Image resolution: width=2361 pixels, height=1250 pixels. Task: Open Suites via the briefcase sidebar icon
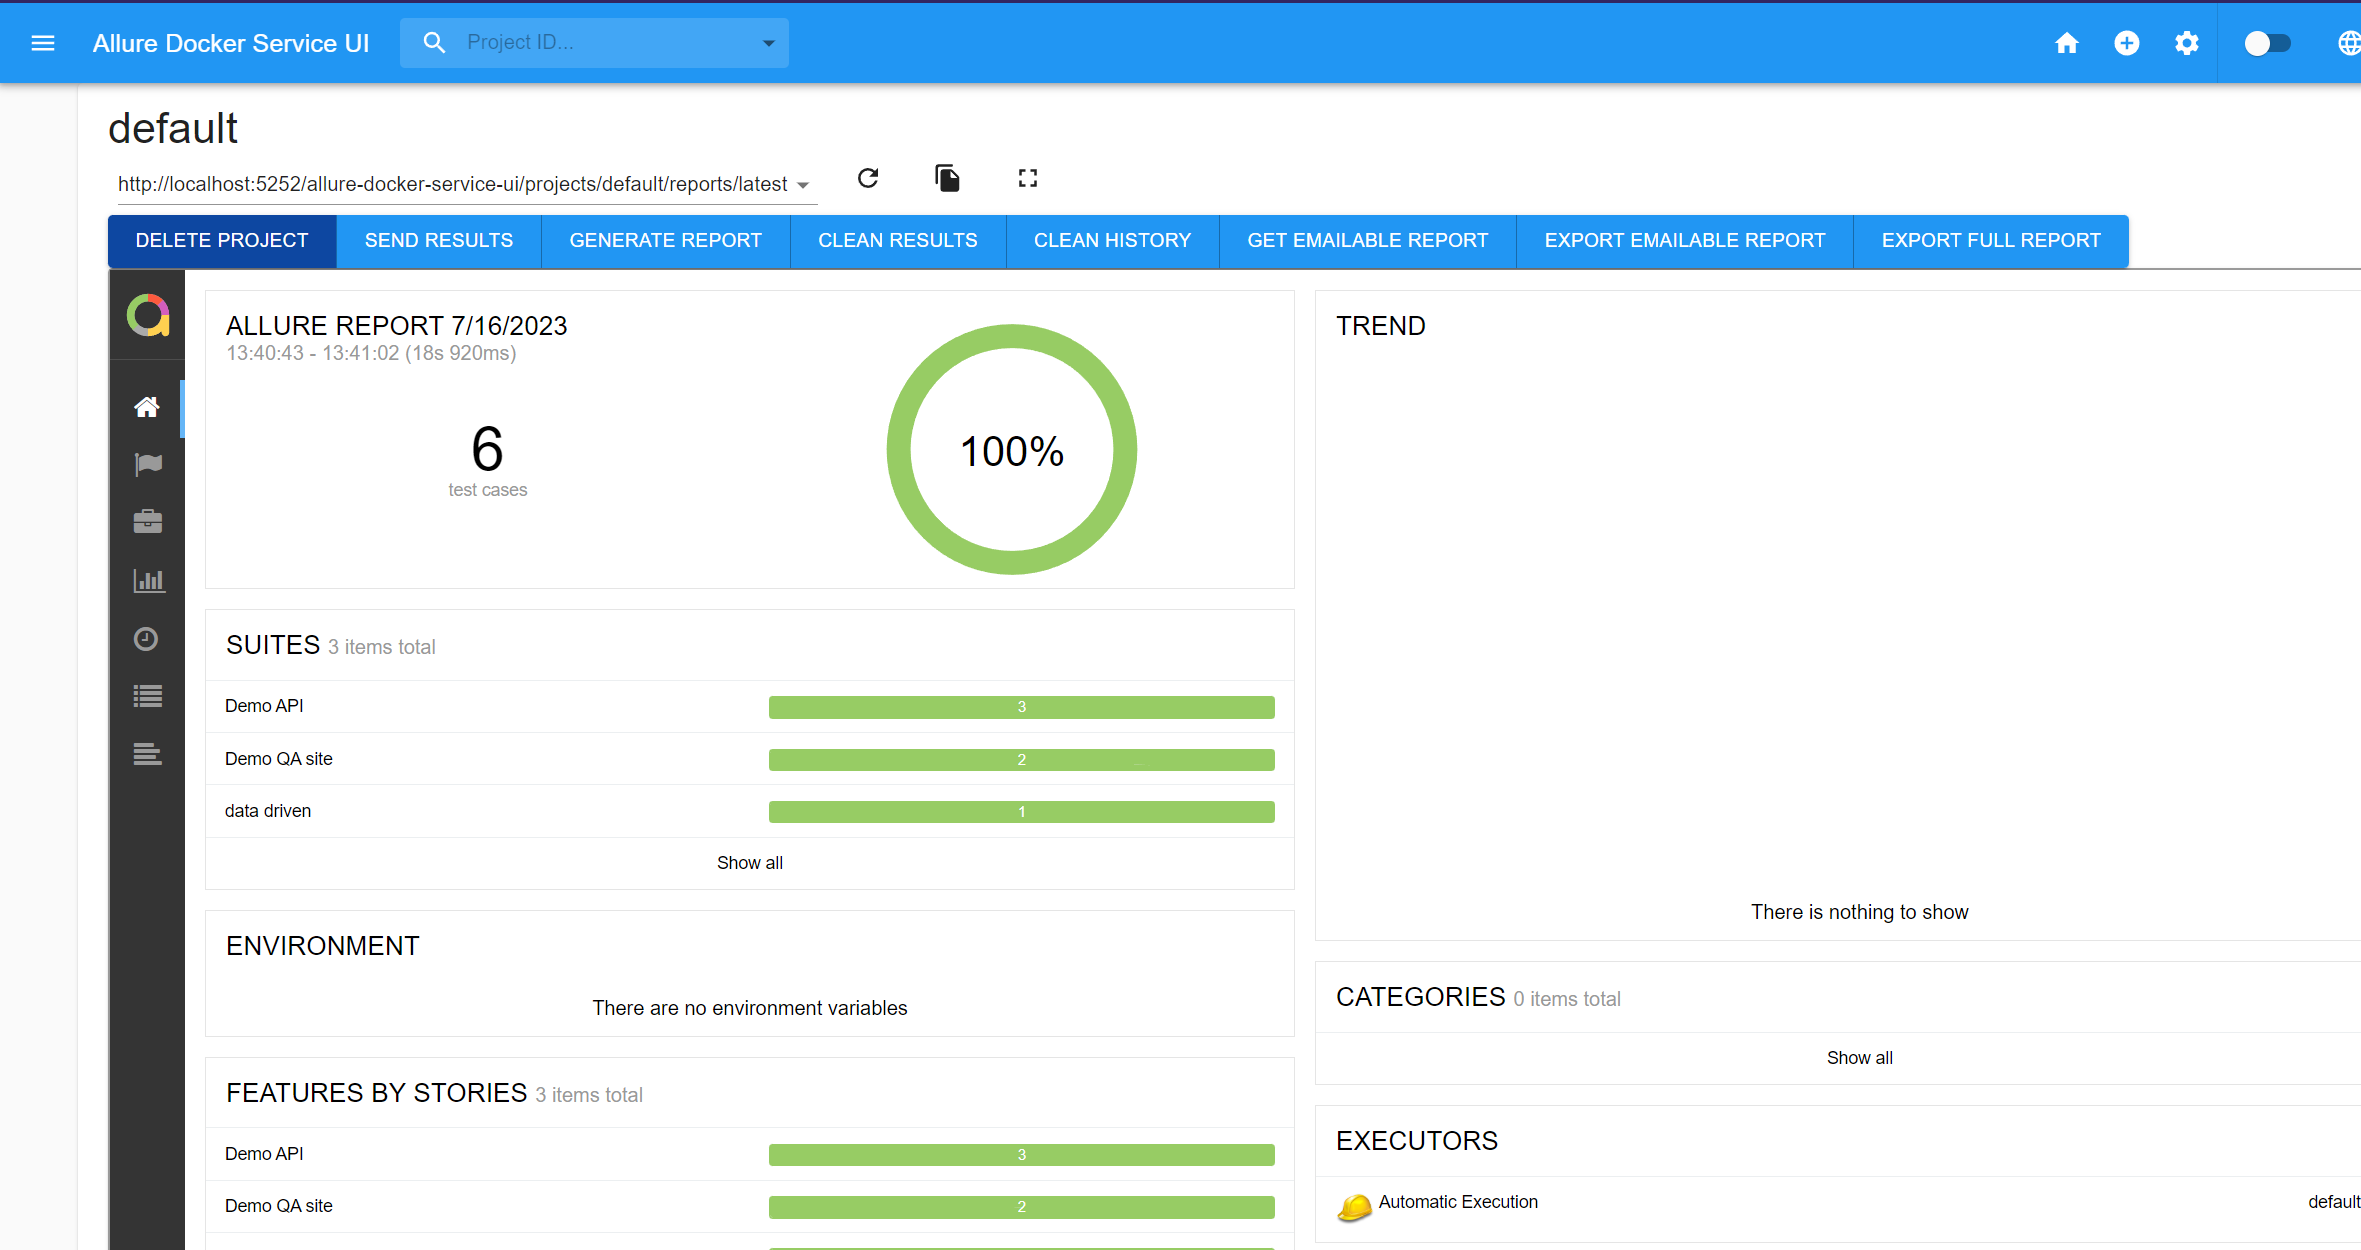coord(147,521)
